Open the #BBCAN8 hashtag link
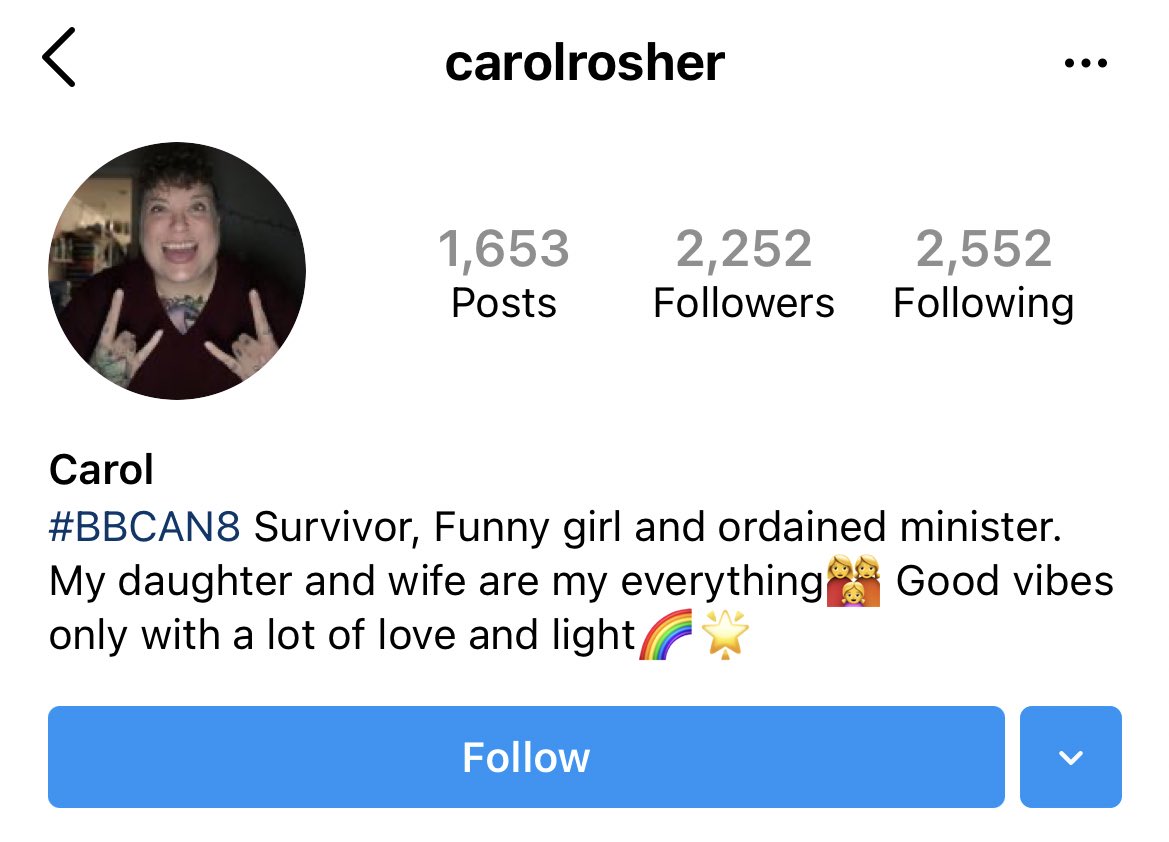1169x842 pixels. pyautogui.click(x=145, y=527)
